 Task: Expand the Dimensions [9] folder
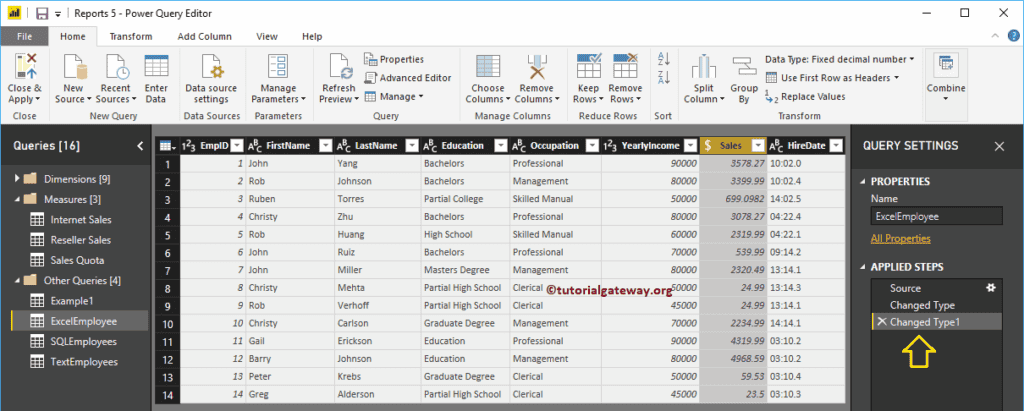(17, 178)
